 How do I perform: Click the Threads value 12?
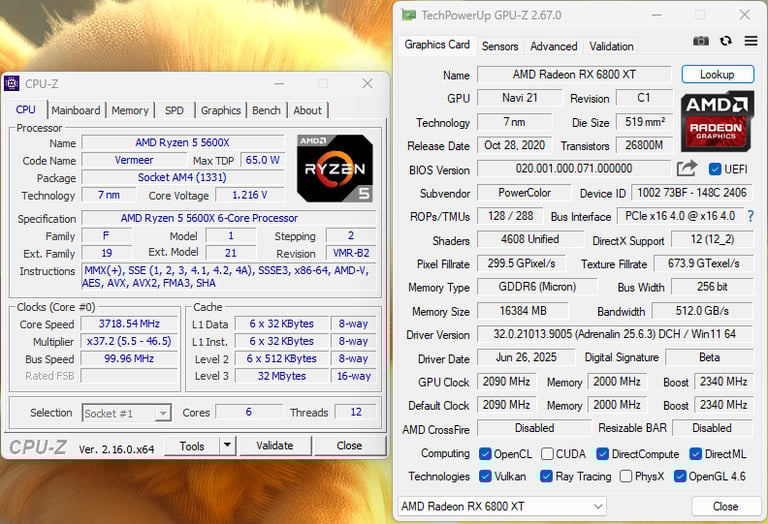(x=356, y=412)
